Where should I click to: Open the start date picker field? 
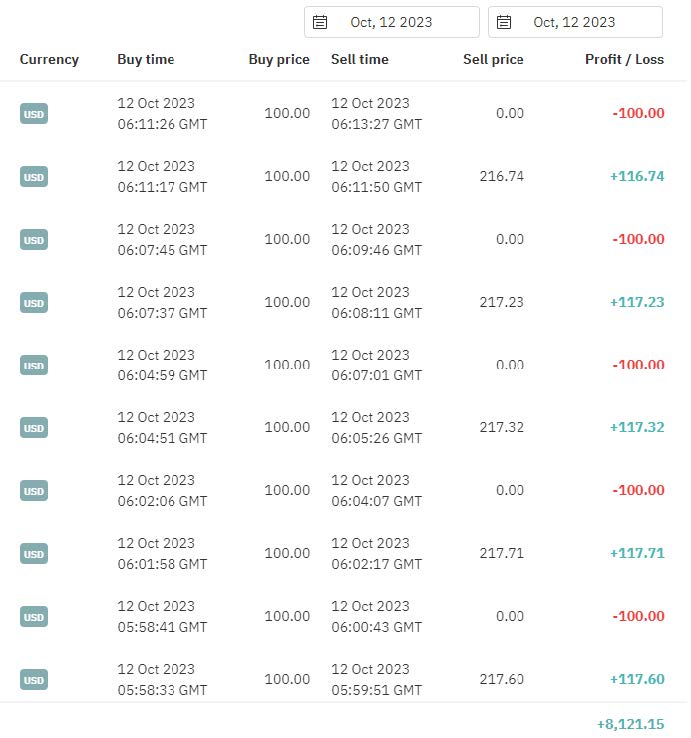pos(392,22)
